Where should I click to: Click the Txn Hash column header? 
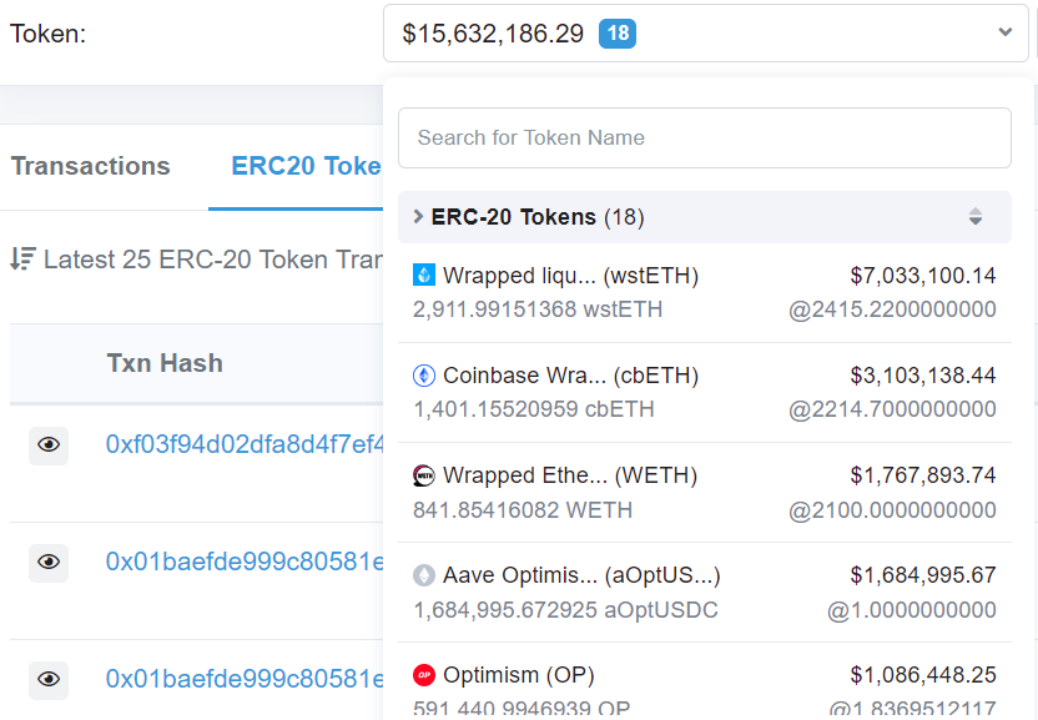[x=165, y=363]
